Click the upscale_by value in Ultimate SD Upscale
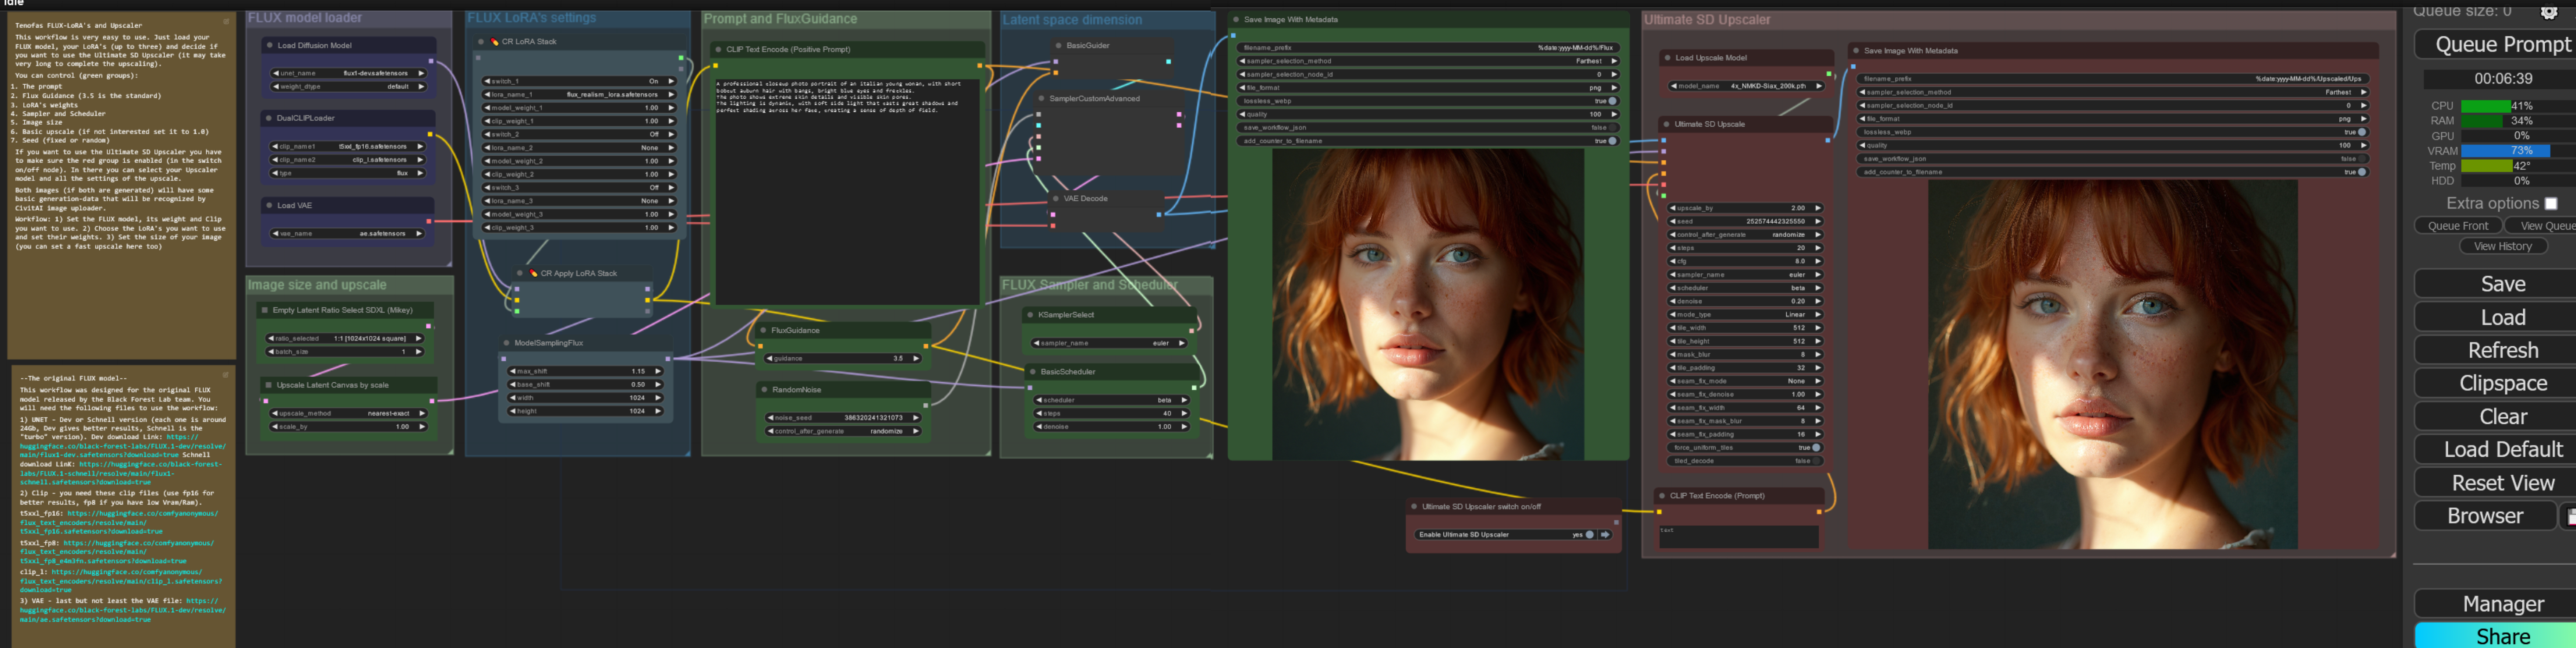 (x=1798, y=208)
